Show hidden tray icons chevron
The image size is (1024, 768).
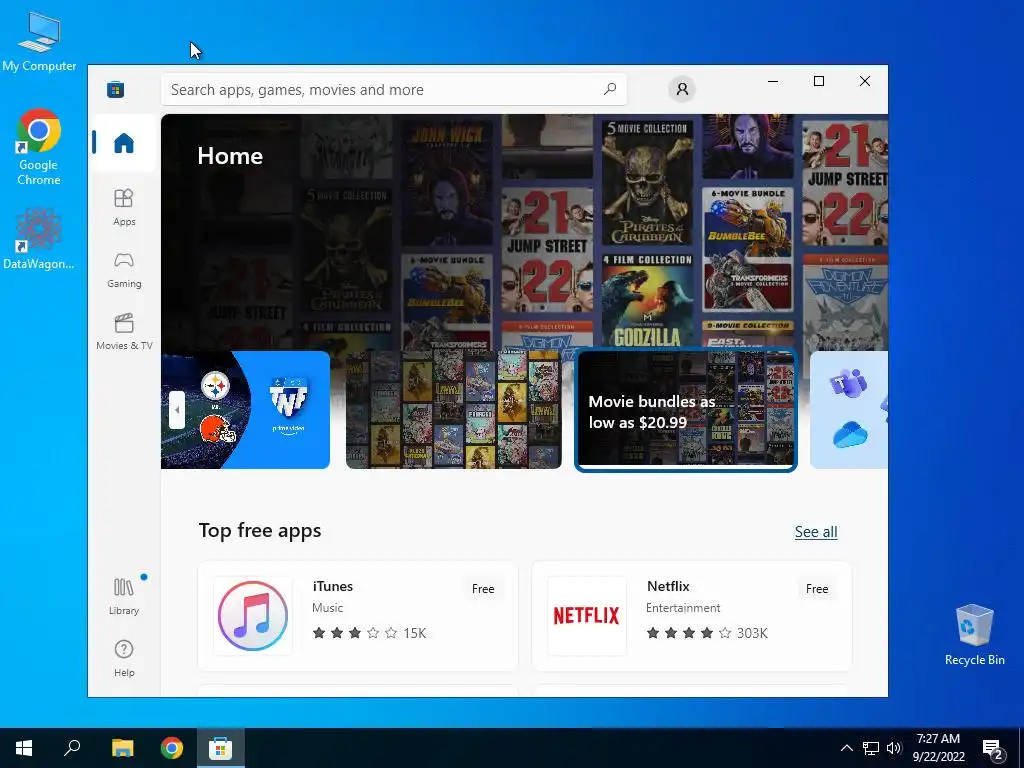846,748
